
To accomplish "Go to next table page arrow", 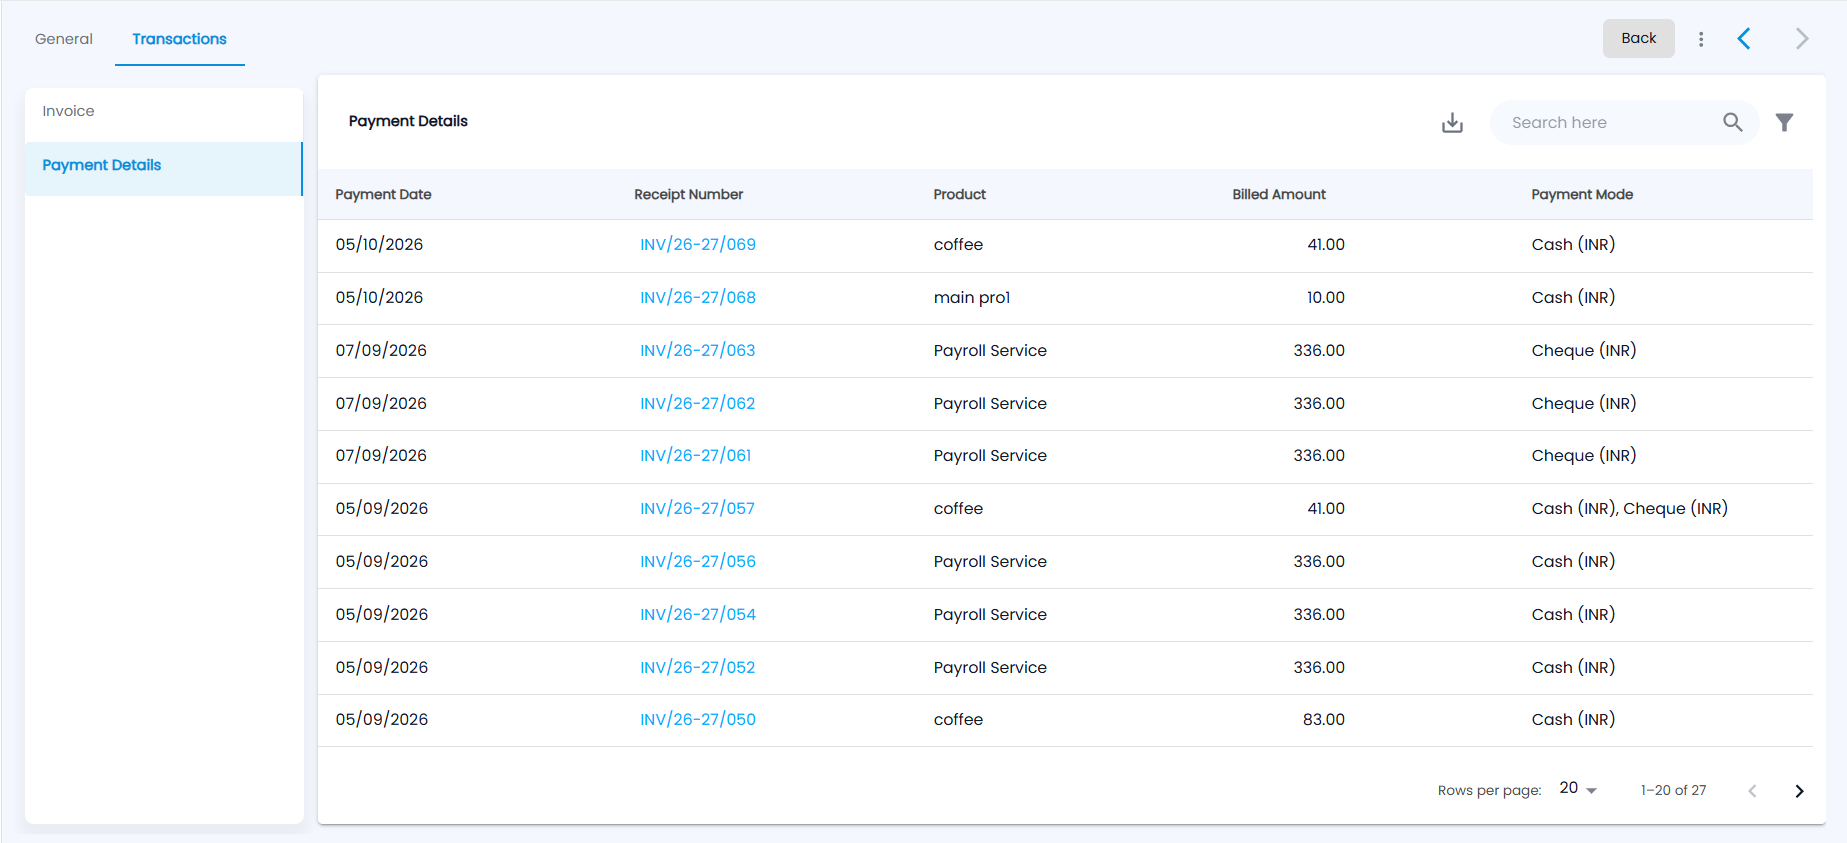I will [1799, 791].
